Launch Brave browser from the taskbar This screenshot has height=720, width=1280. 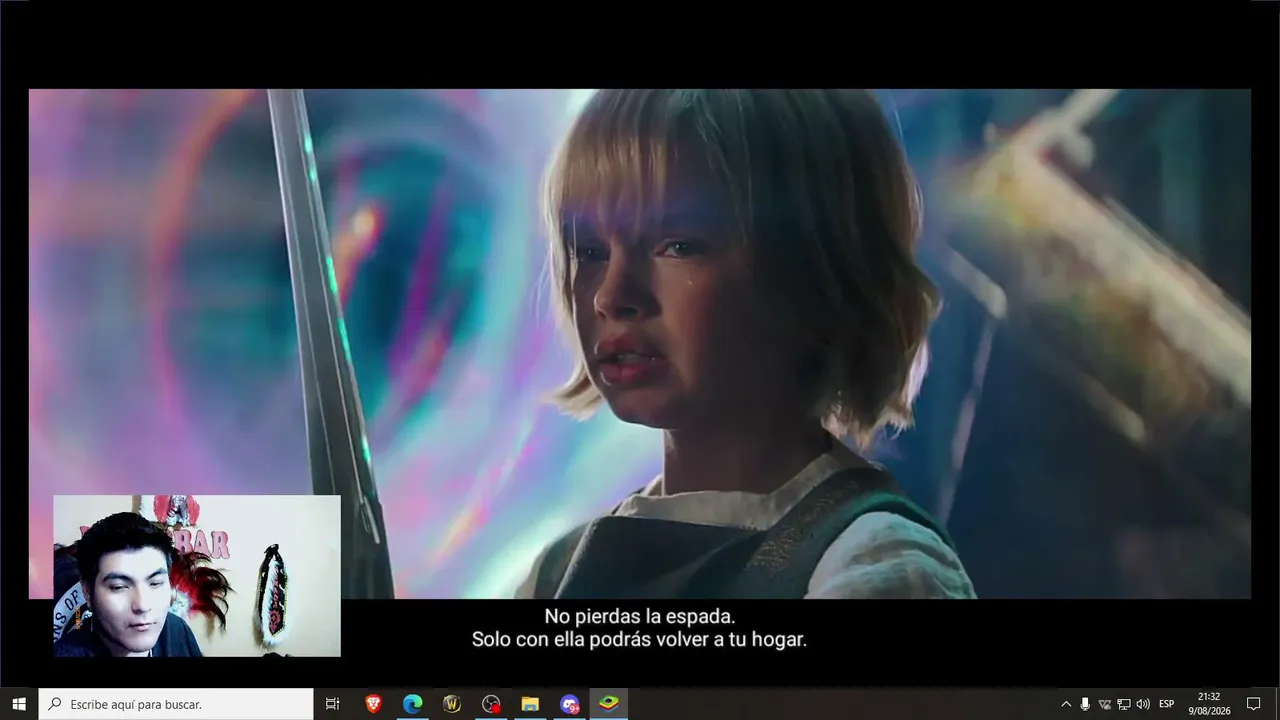tap(373, 704)
